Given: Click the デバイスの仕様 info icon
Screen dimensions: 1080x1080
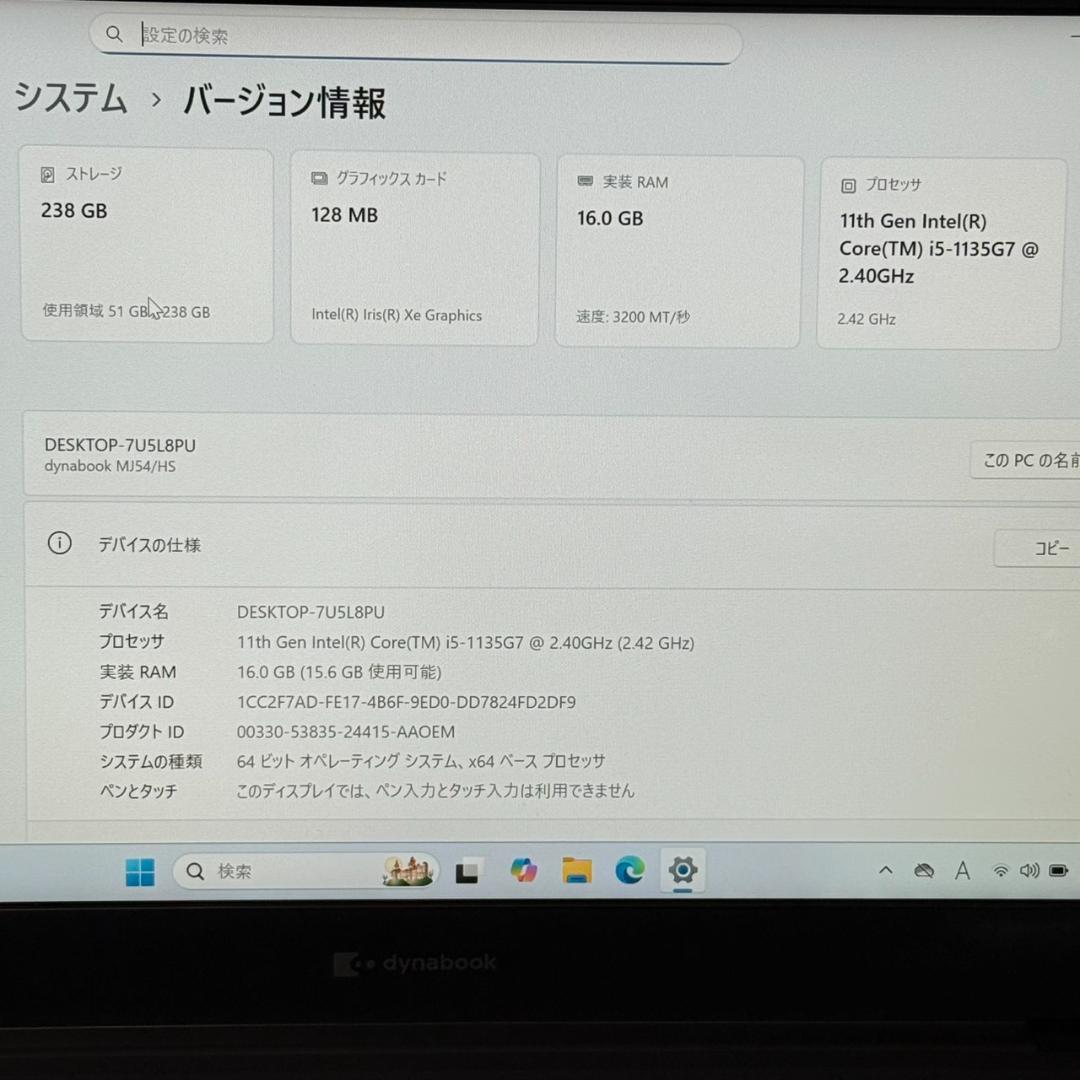Looking at the screenshot, I should coord(59,543).
